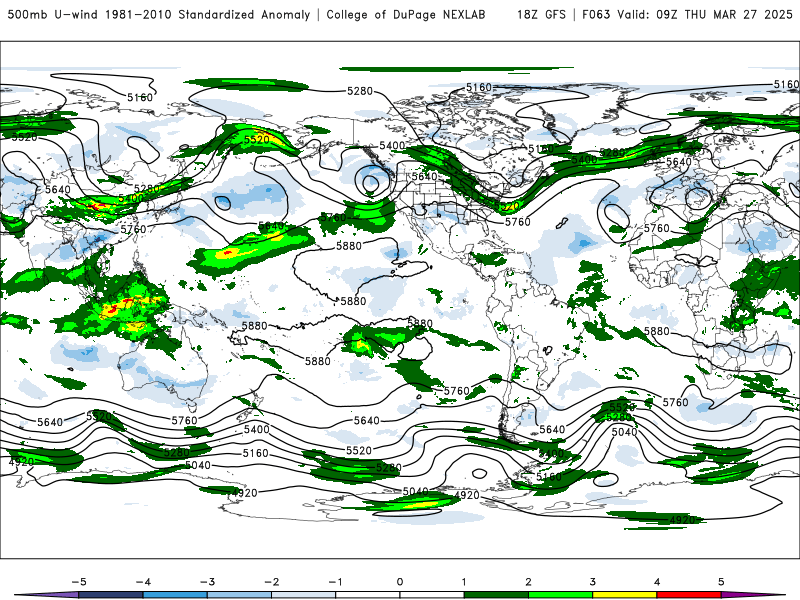
Task: Click the '0' colorbar tick label
Action: coord(399,582)
